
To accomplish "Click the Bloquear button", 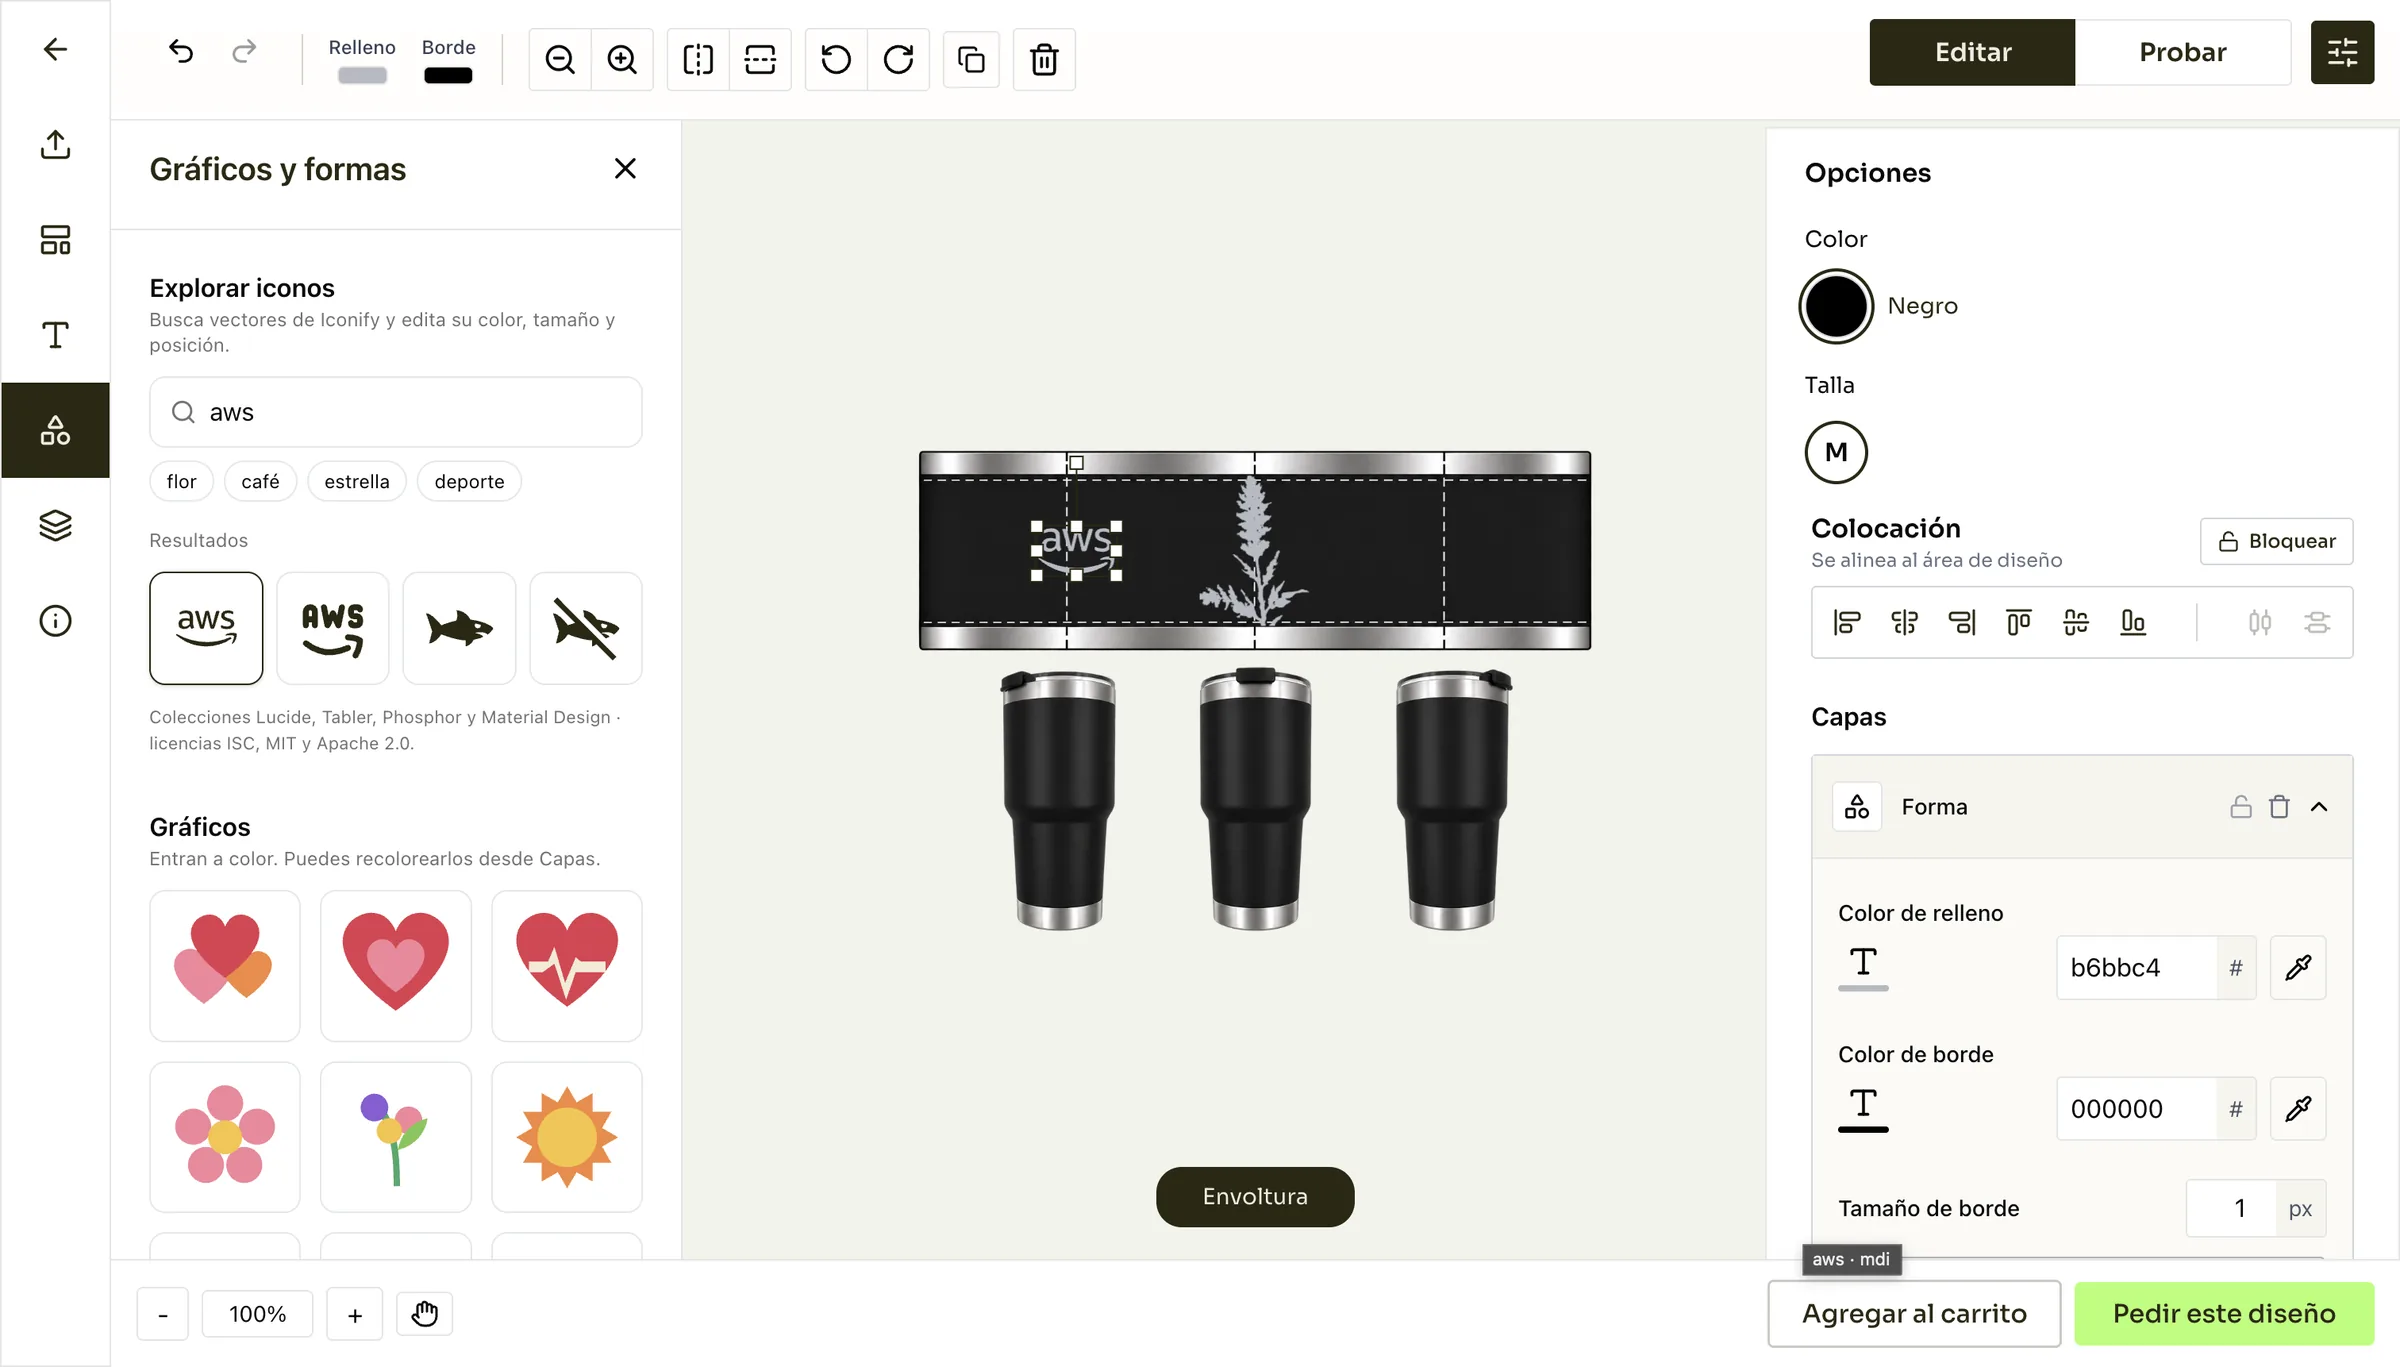I will 2277,541.
